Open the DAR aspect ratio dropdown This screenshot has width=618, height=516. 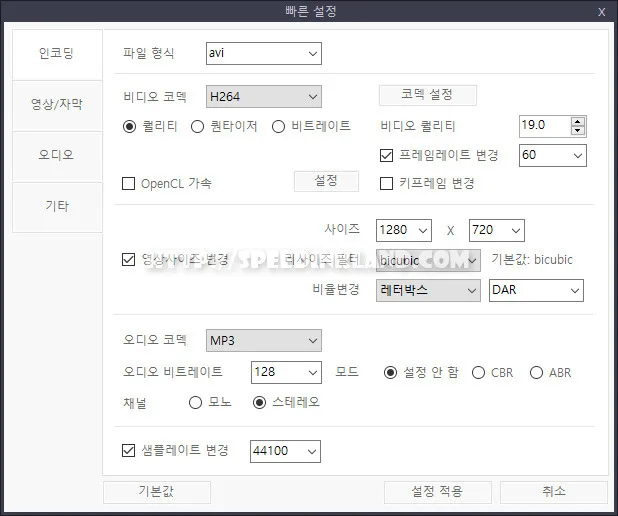pyautogui.click(x=536, y=291)
